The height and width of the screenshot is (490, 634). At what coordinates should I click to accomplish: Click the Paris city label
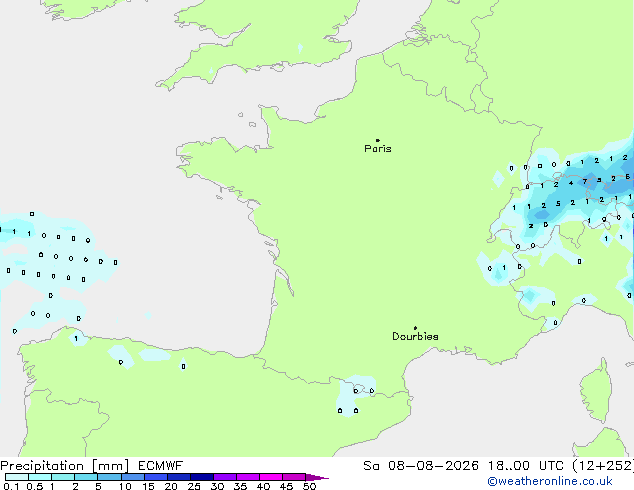click(378, 149)
